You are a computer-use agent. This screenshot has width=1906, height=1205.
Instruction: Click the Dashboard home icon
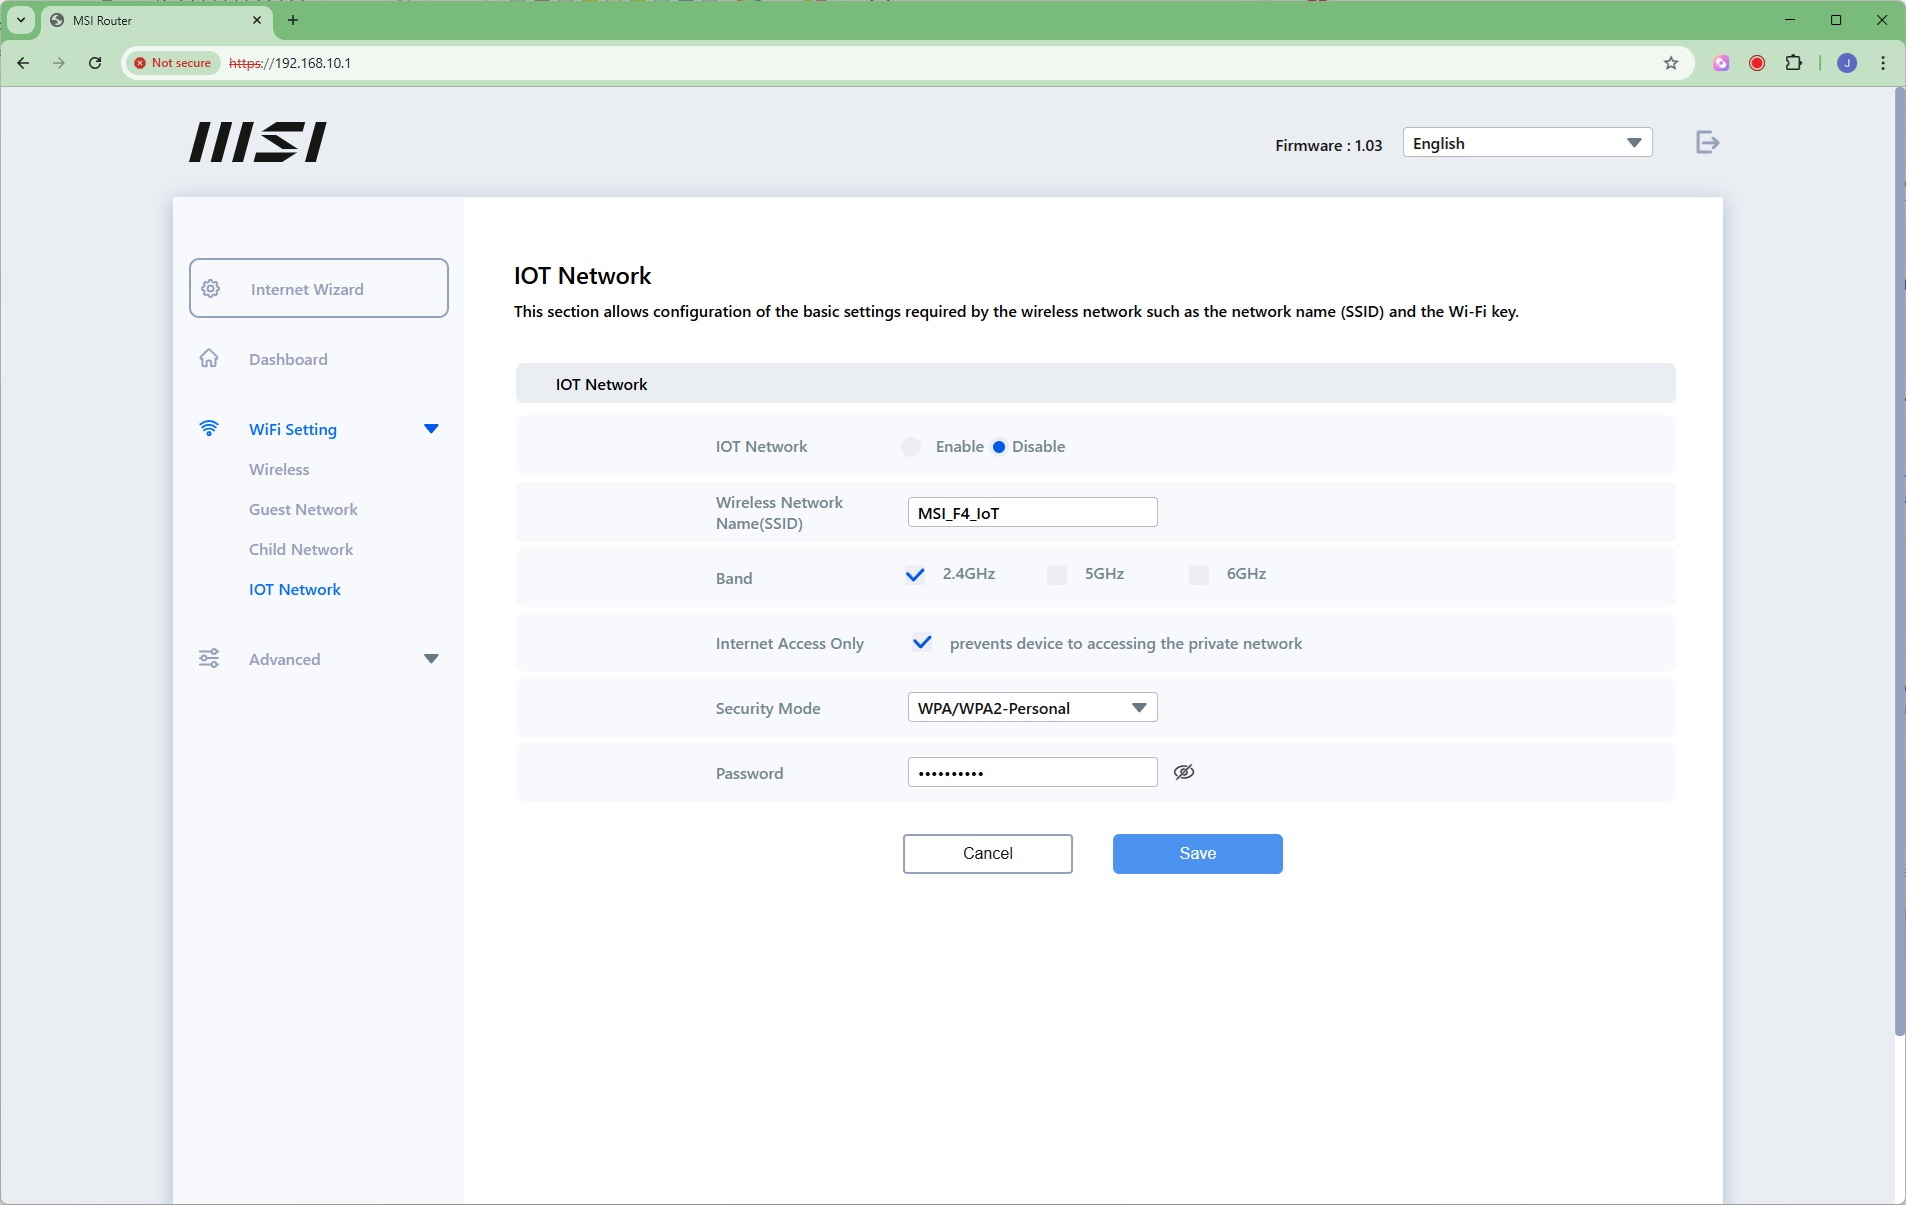tap(209, 359)
